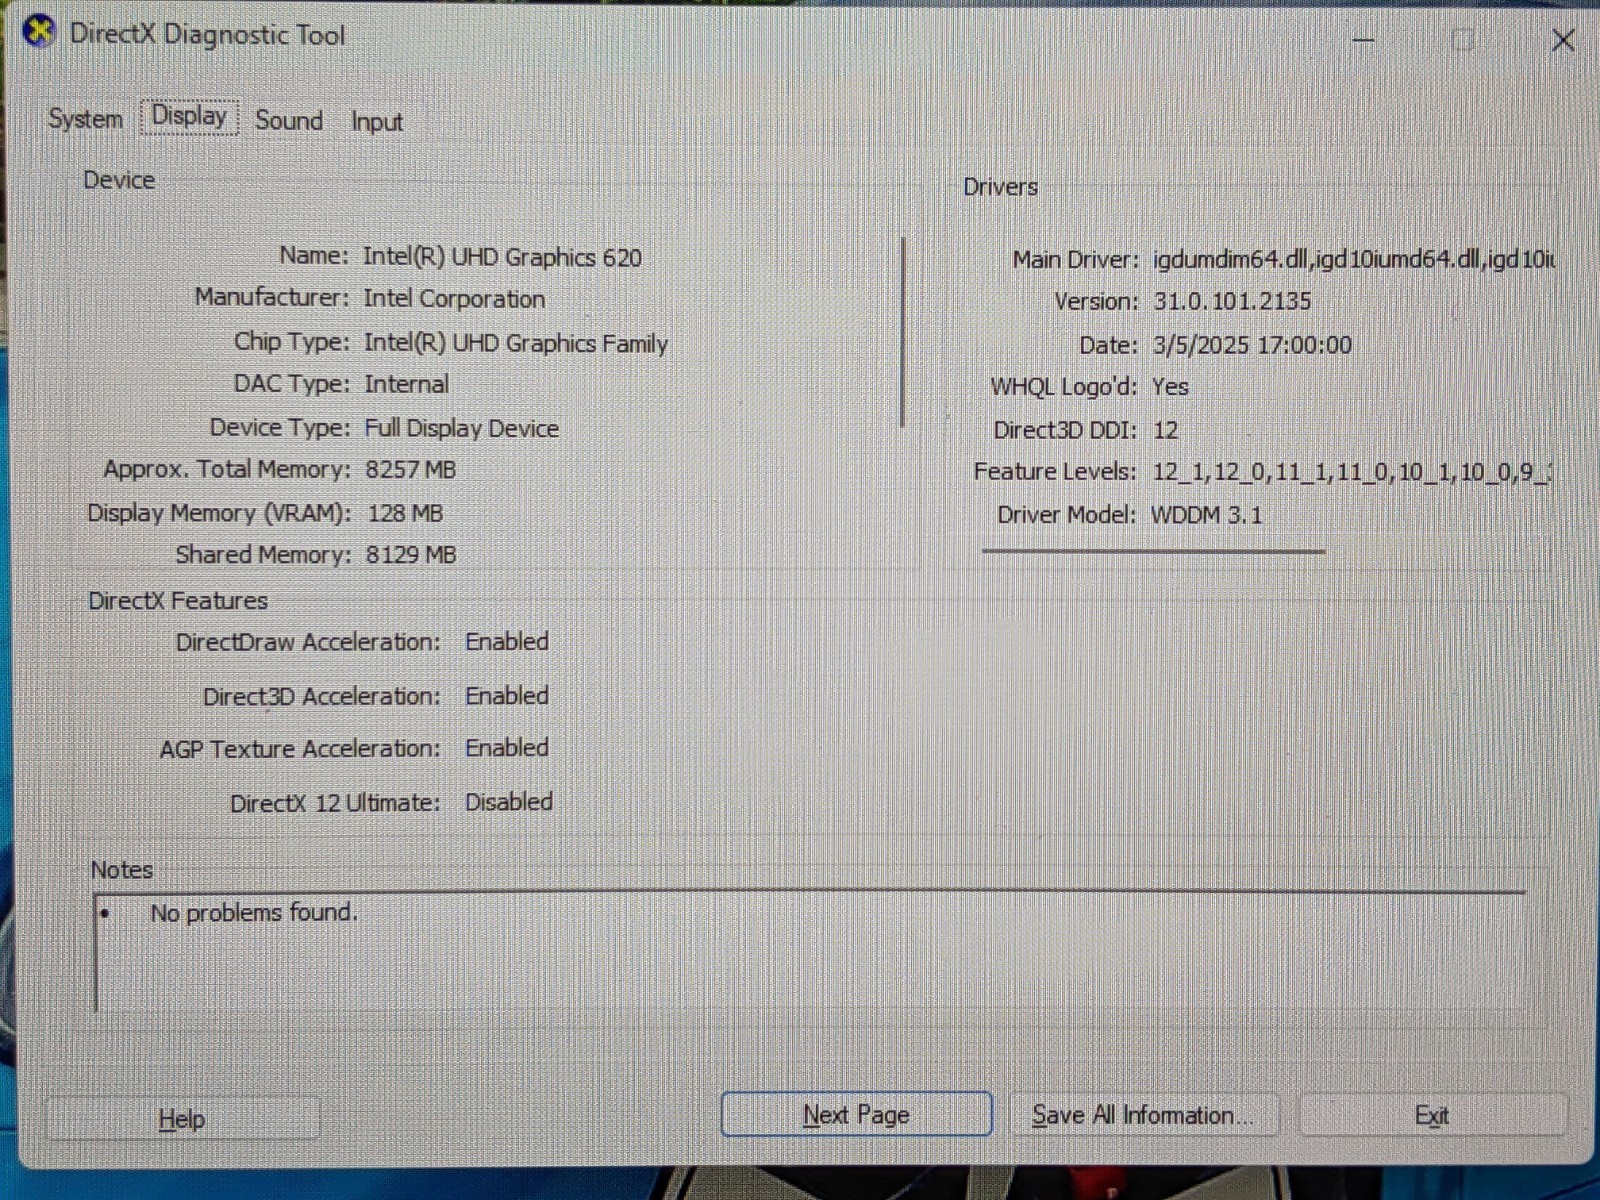Screen dimensions: 1600x1200
Task: Click the 'Approx. Total Memory:' label
Action: [227, 470]
